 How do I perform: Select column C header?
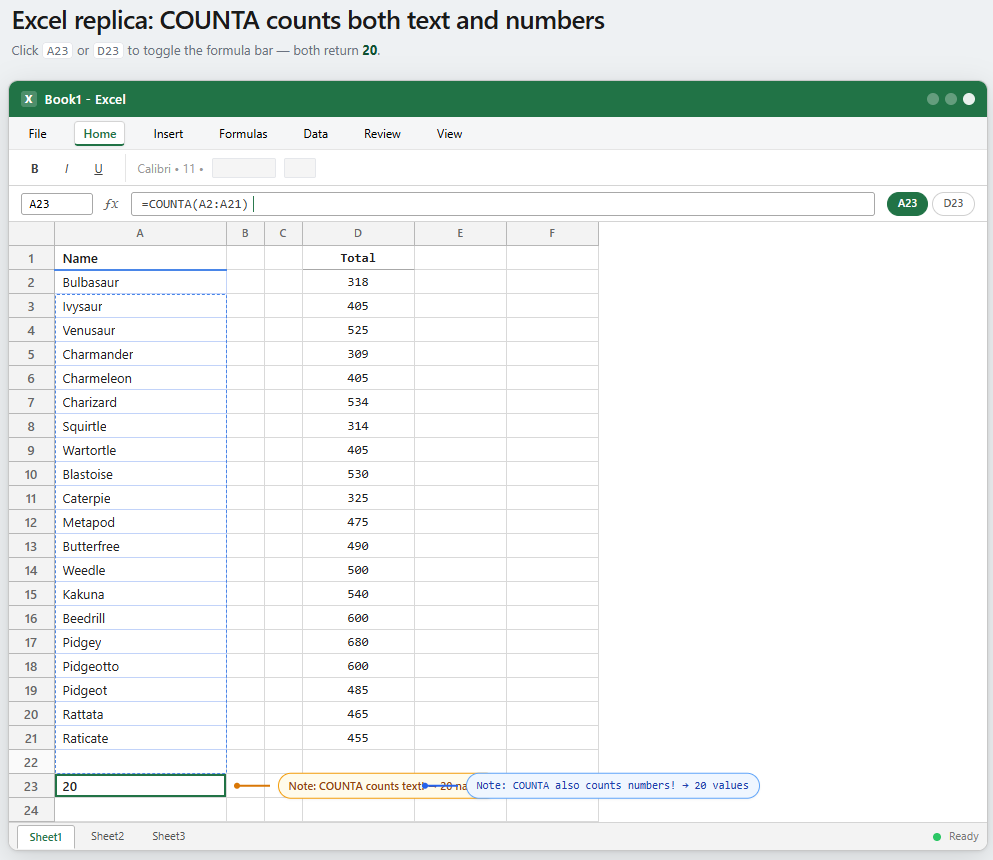pyautogui.click(x=283, y=233)
